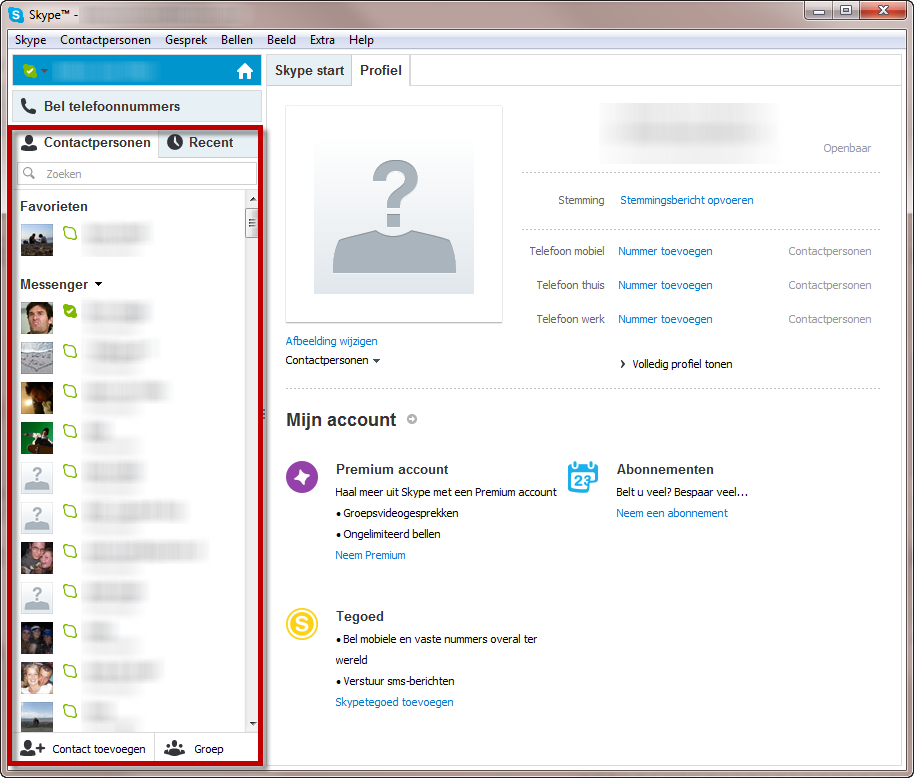914x778 pixels.
Task: Open the Help menu
Action: (361, 40)
